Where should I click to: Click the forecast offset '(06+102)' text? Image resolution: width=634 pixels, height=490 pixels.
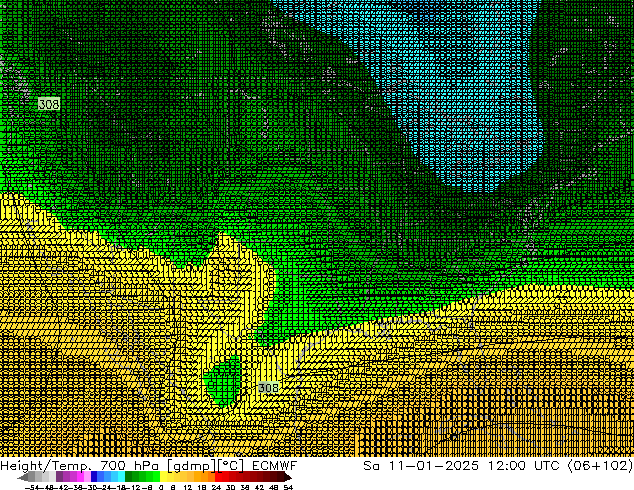click(600, 465)
